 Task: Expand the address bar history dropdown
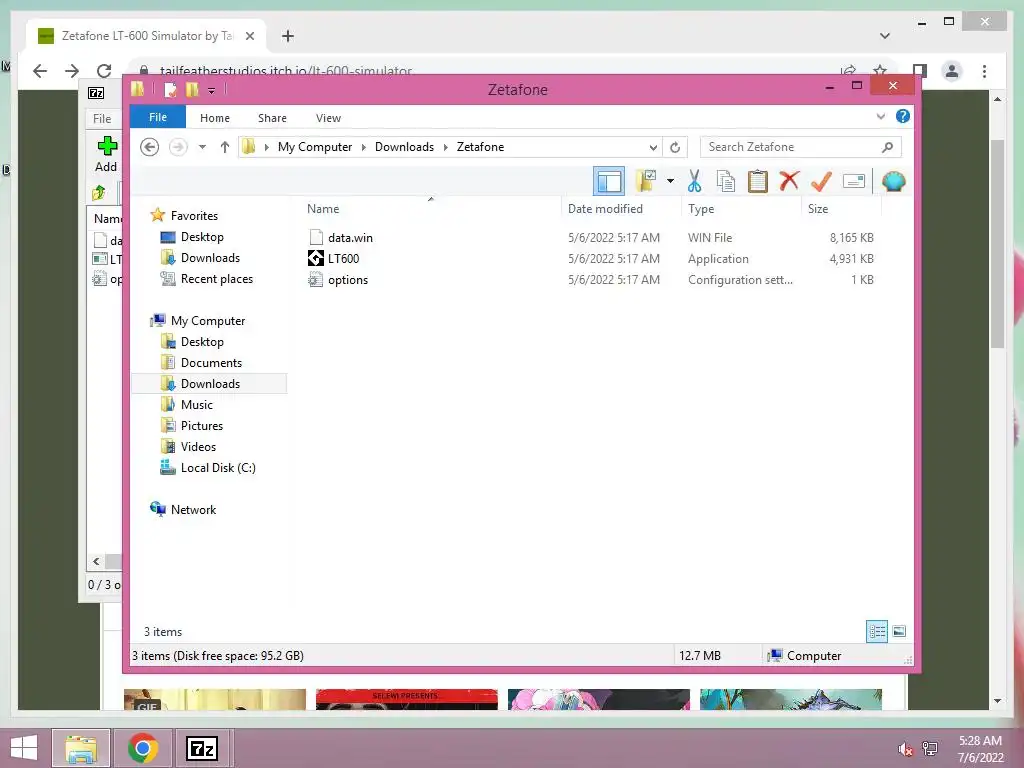coord(652,148)
